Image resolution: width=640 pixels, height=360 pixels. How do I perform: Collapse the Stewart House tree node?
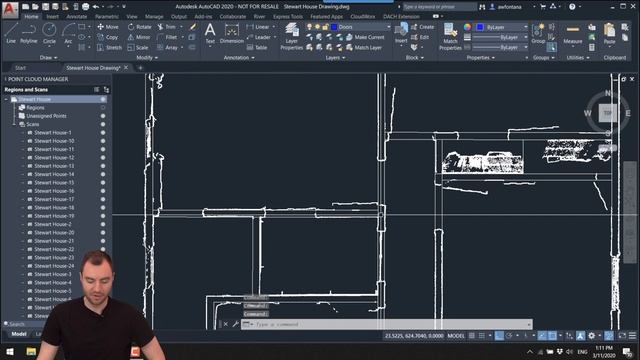(6, 99)
